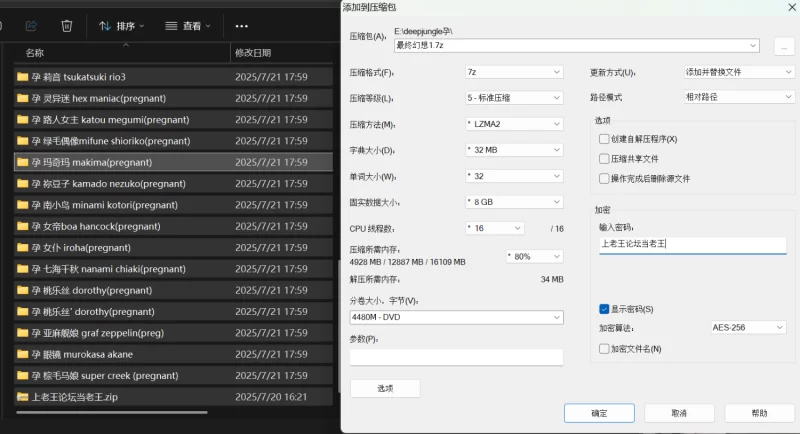Enable 创建自解压程序 checkbox

[604, 139]
